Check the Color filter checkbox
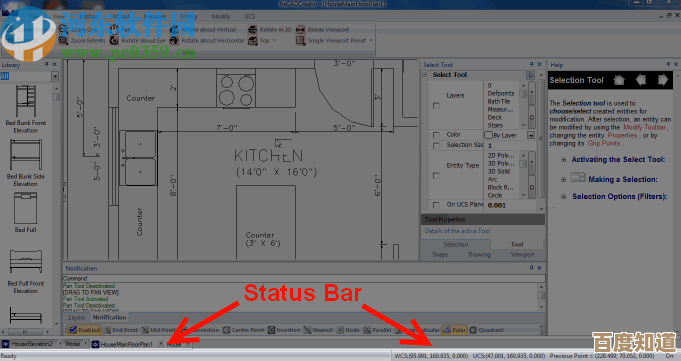 tap(436, 135)
